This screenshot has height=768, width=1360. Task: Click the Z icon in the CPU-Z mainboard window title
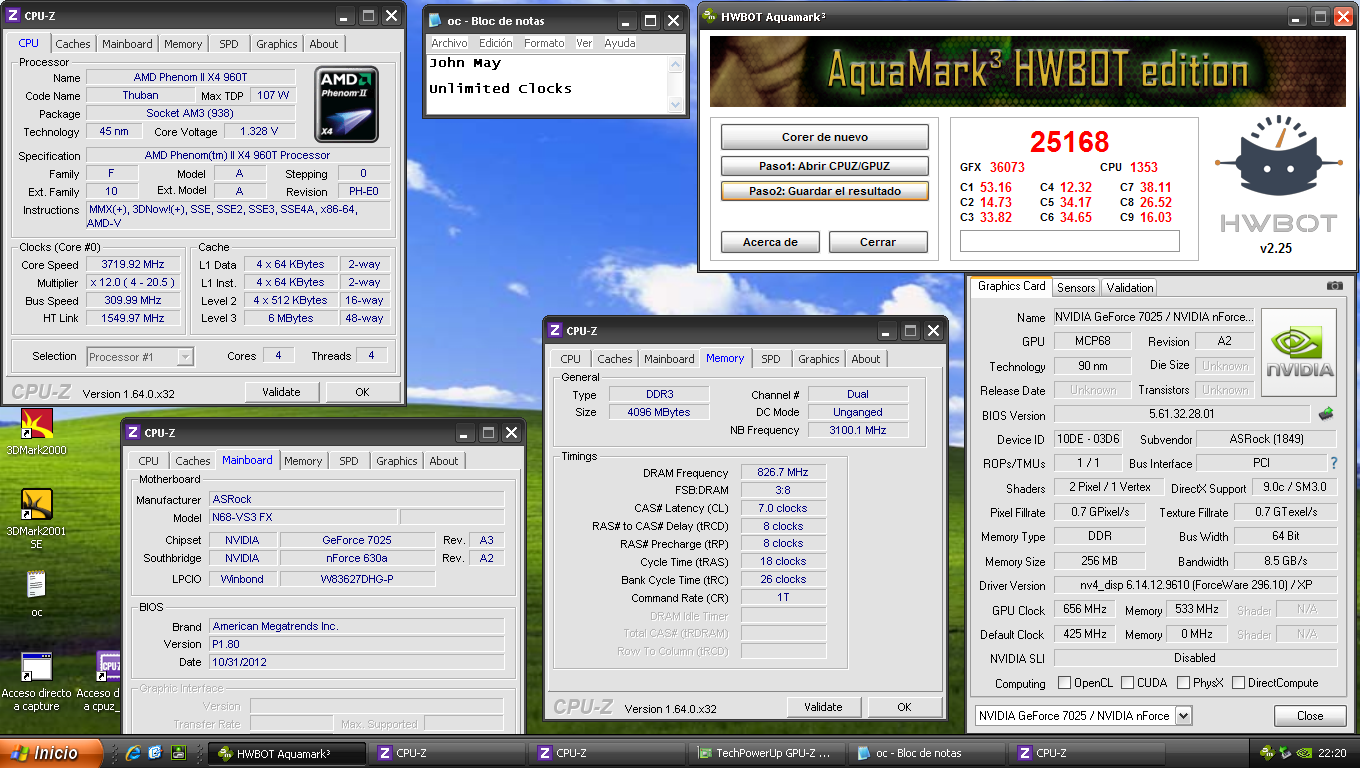tap(133, 433)
